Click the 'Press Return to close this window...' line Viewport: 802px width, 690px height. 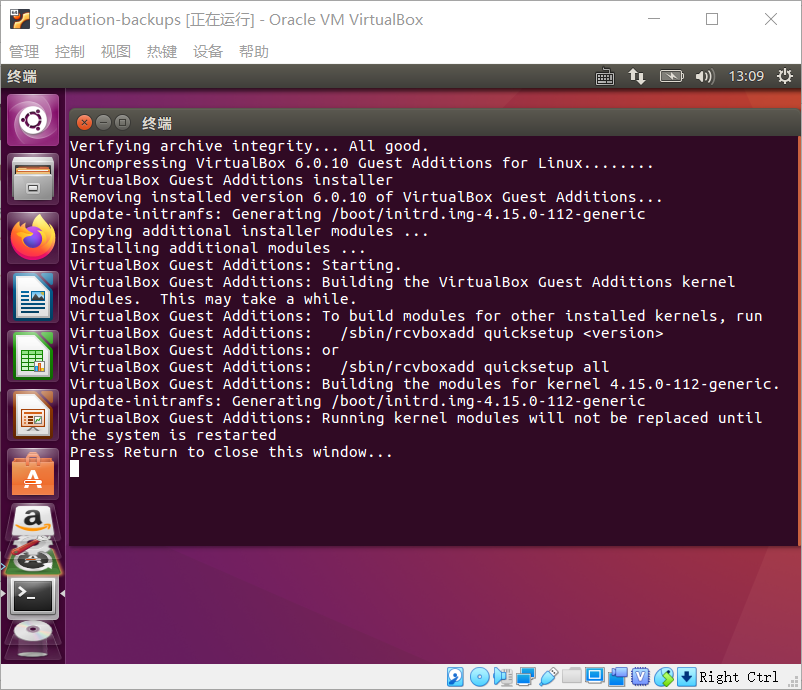click(231, 452)
